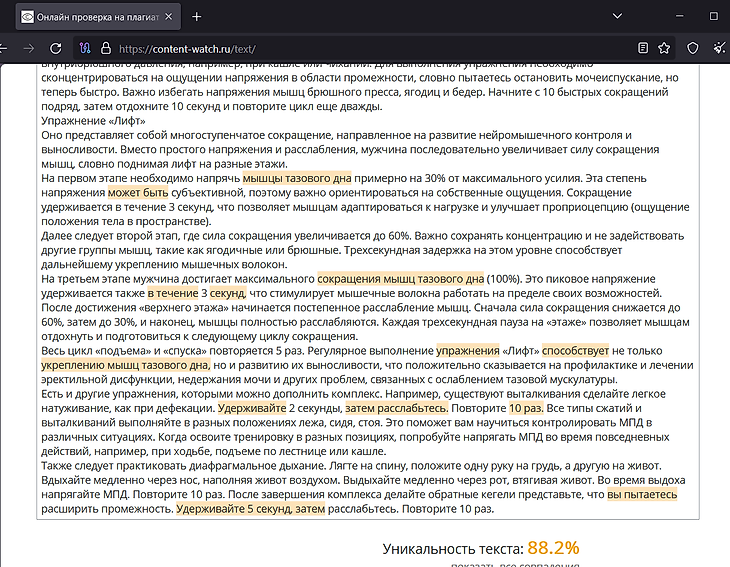Screen dimensions: 730x567
Task: Close the 'Онлайн проверка на плагиат' tab
Action: [x=169, y=17]
